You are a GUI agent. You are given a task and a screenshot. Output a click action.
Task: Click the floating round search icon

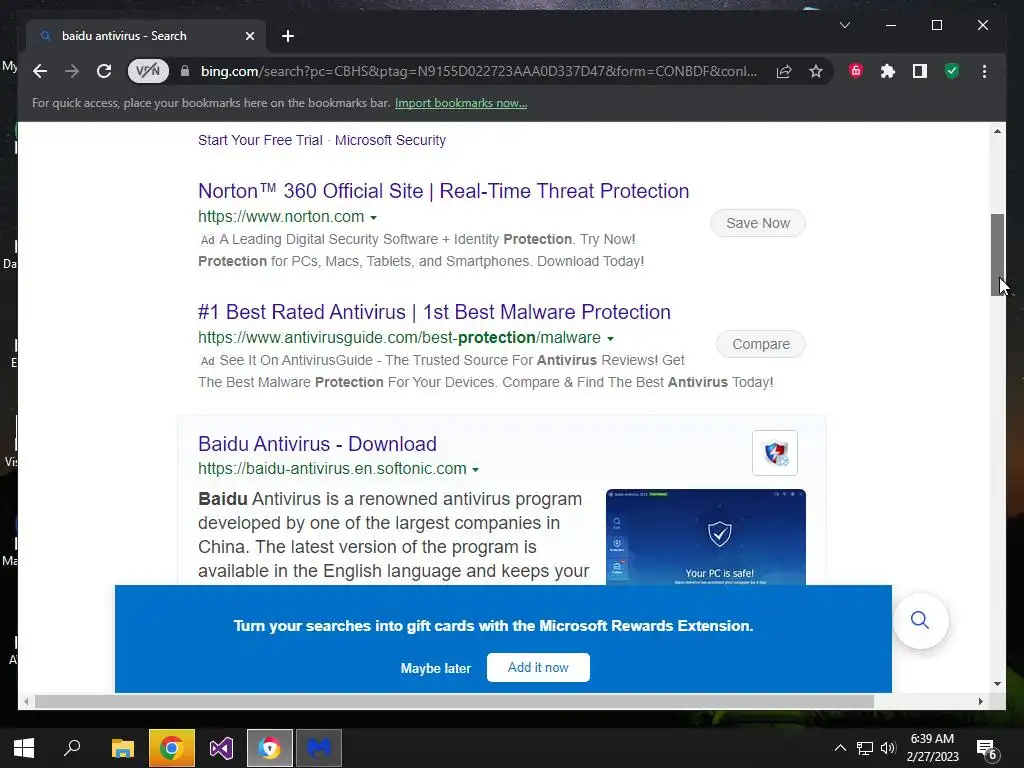pyautogui.click(x=920, y=620)
